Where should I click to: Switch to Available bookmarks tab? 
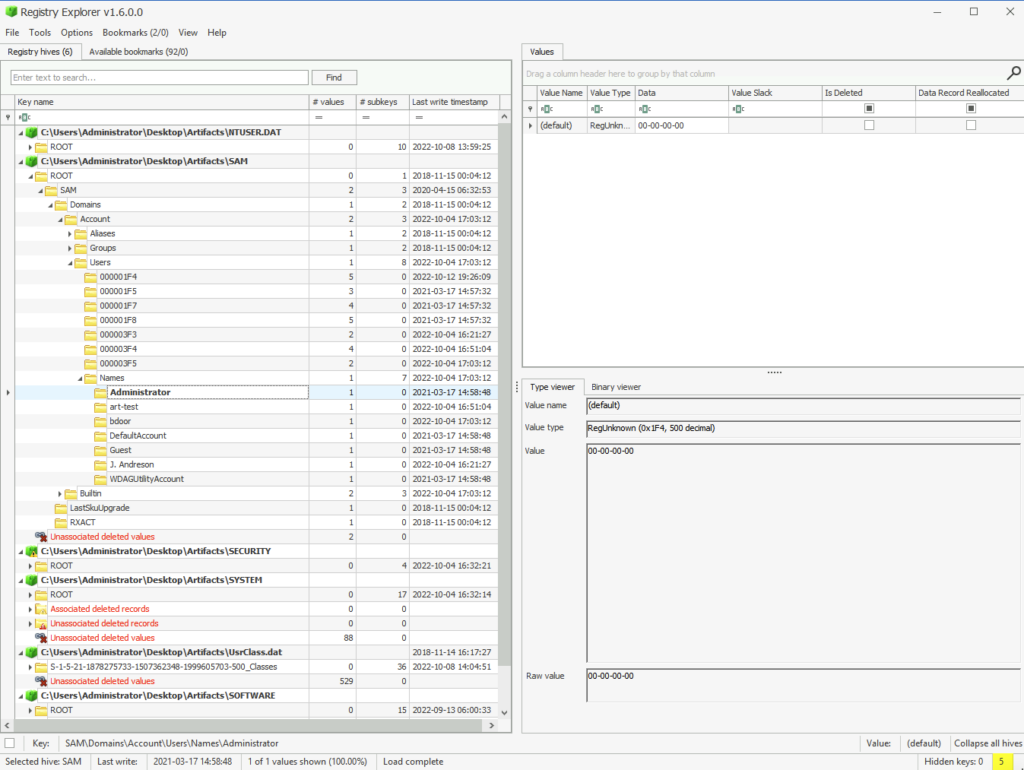pos(138,52)
